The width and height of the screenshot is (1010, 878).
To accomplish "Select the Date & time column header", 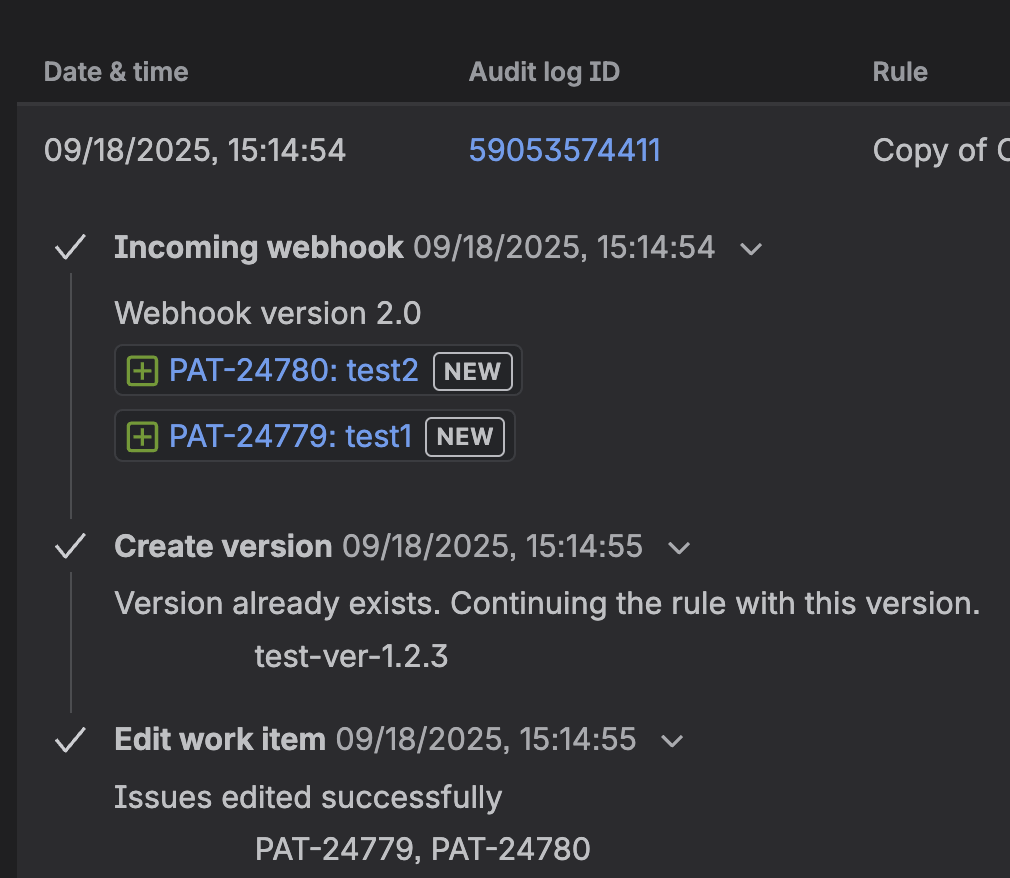I will click(x=116, y=72).
